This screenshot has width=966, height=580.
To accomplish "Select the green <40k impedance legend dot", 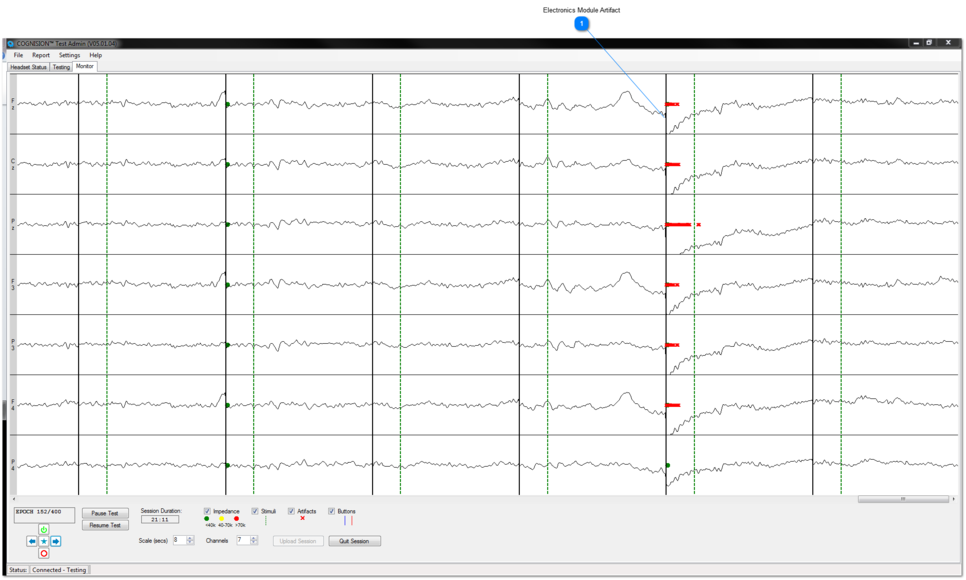I will 206,520.
